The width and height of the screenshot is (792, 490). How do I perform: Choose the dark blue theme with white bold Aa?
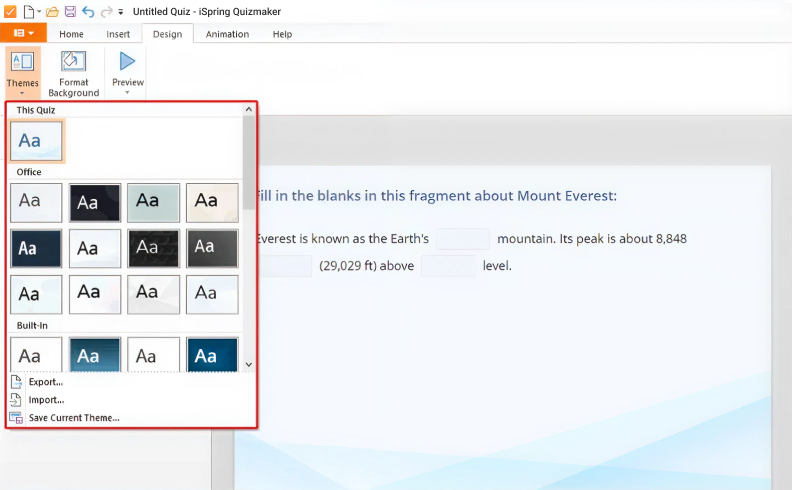(36, 249)
